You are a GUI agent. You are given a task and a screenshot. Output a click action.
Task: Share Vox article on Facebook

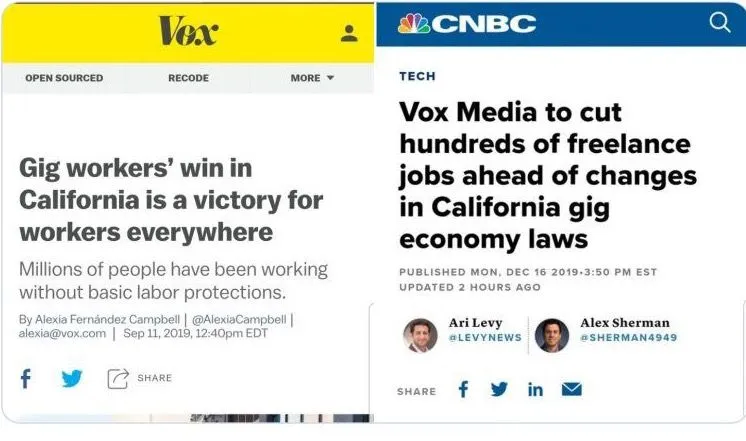pyautogui.click(x=26, y=378)
